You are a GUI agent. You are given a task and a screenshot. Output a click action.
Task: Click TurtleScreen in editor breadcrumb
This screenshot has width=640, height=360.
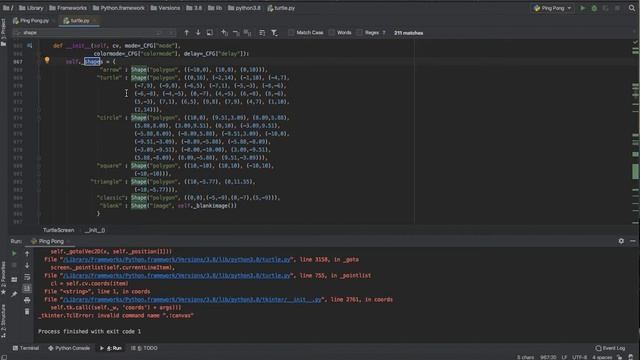coord(58,230)
